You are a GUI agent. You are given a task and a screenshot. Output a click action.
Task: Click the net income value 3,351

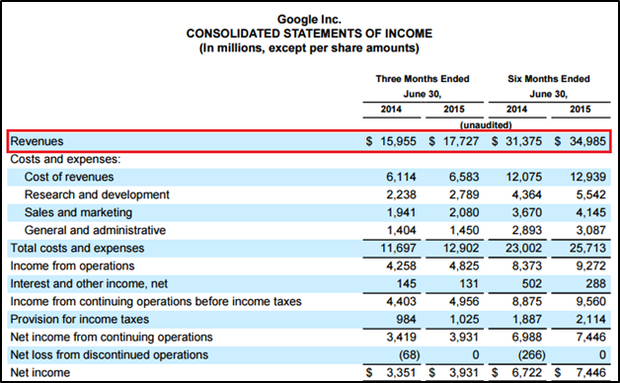[x=401, y=372]
